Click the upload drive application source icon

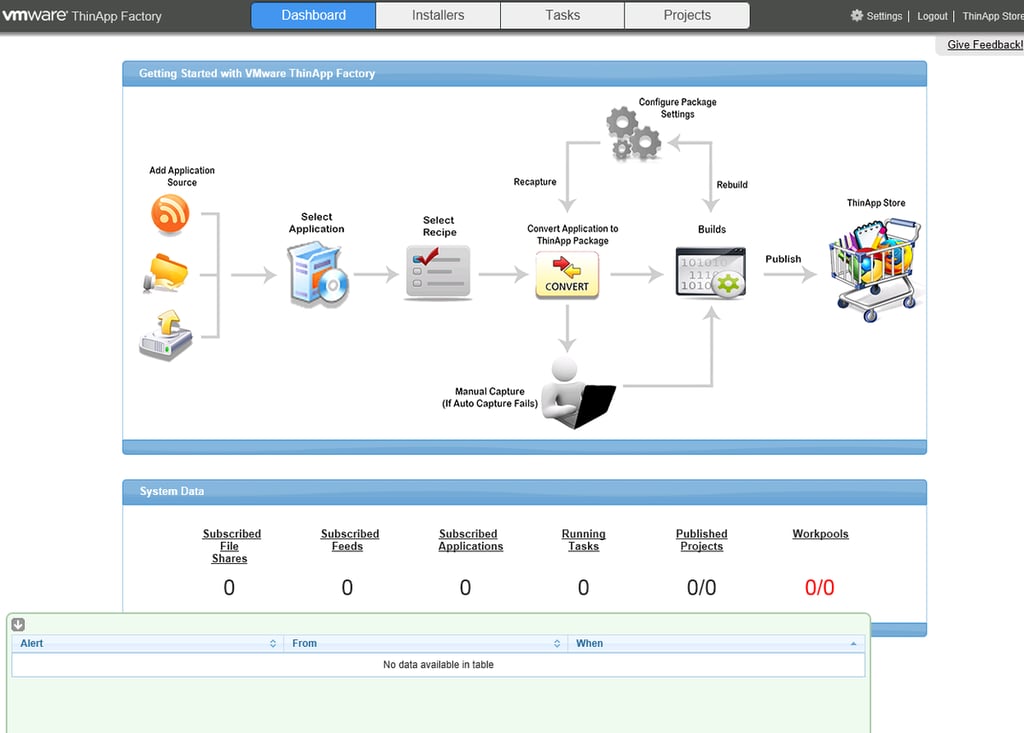pos(166,334)
